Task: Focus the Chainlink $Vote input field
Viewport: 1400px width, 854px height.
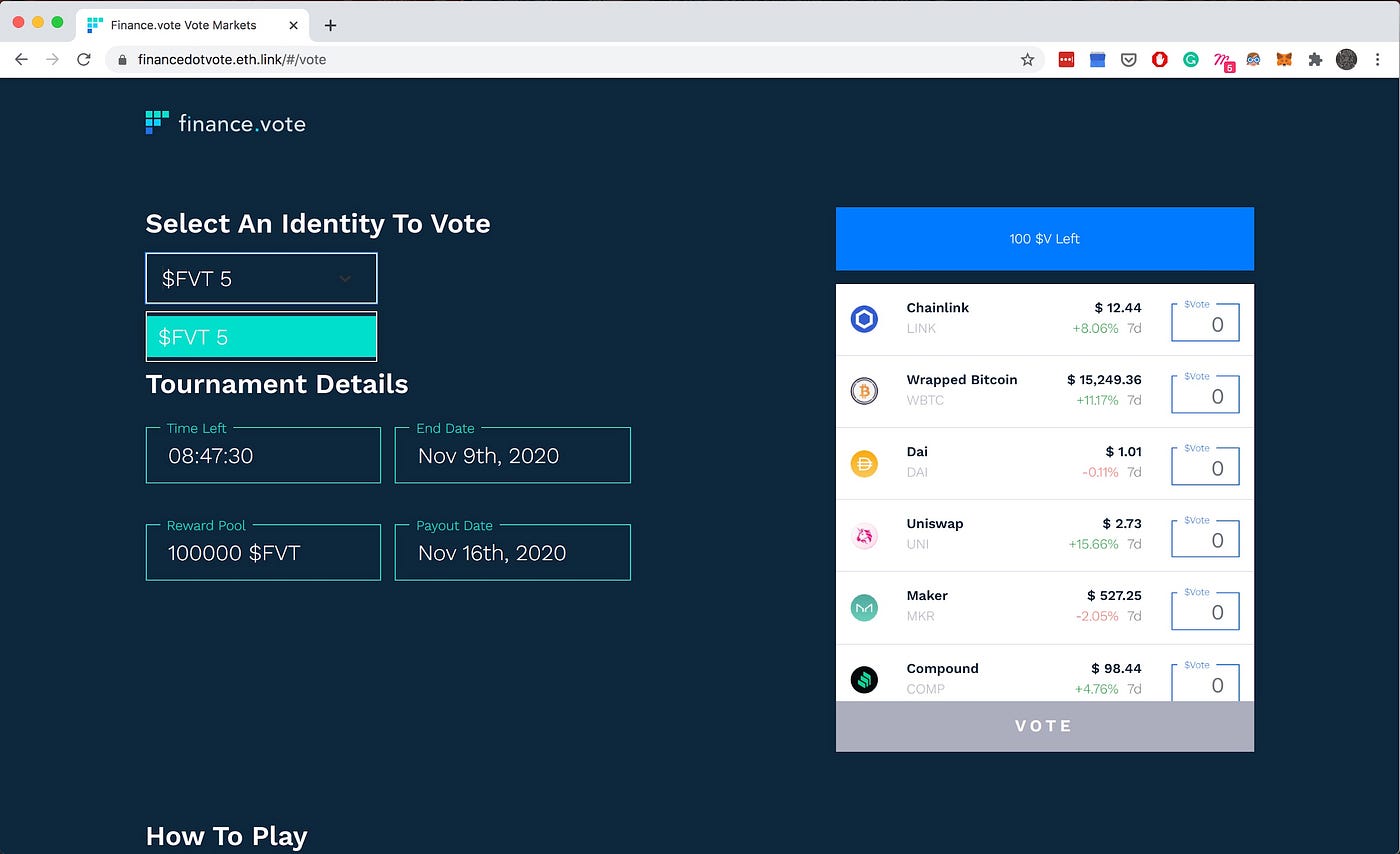Action: point(1205,322)
